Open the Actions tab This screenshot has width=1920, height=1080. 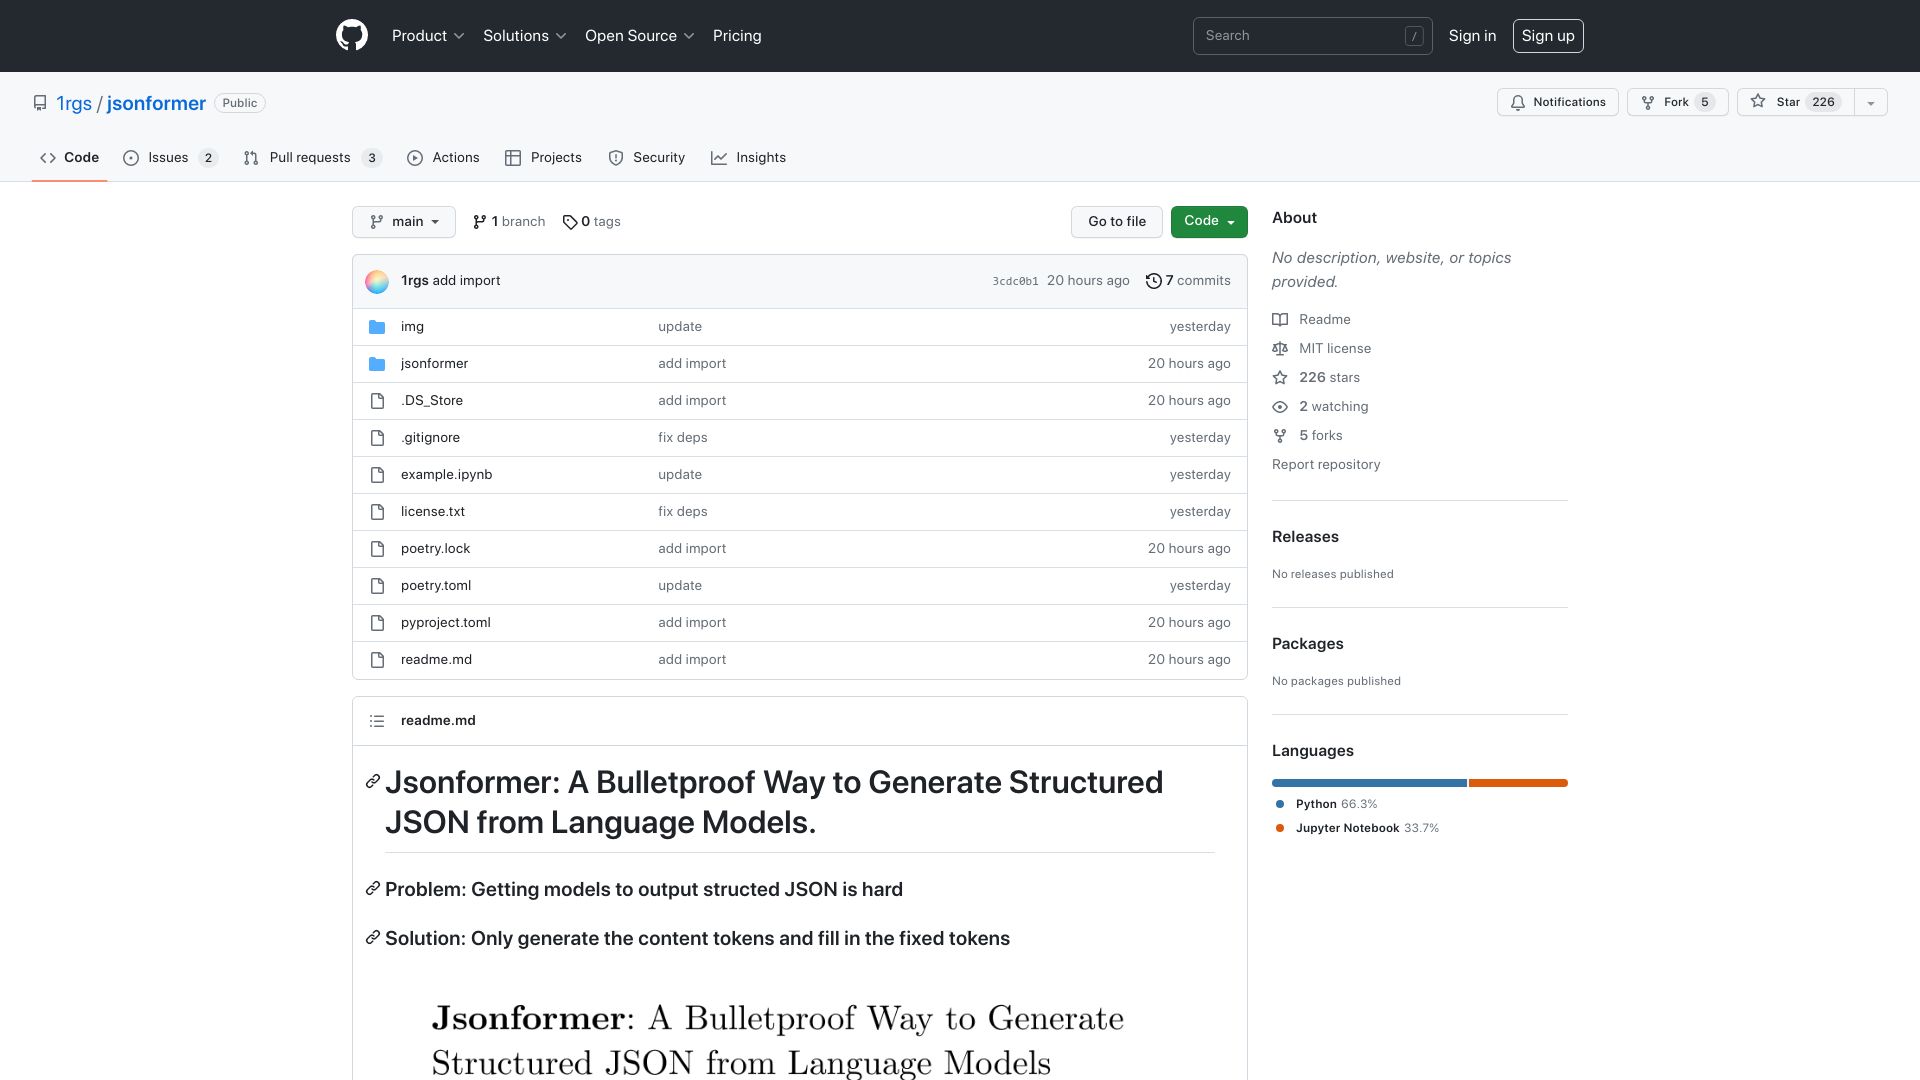pyautogui.click(x=443, y=158)
